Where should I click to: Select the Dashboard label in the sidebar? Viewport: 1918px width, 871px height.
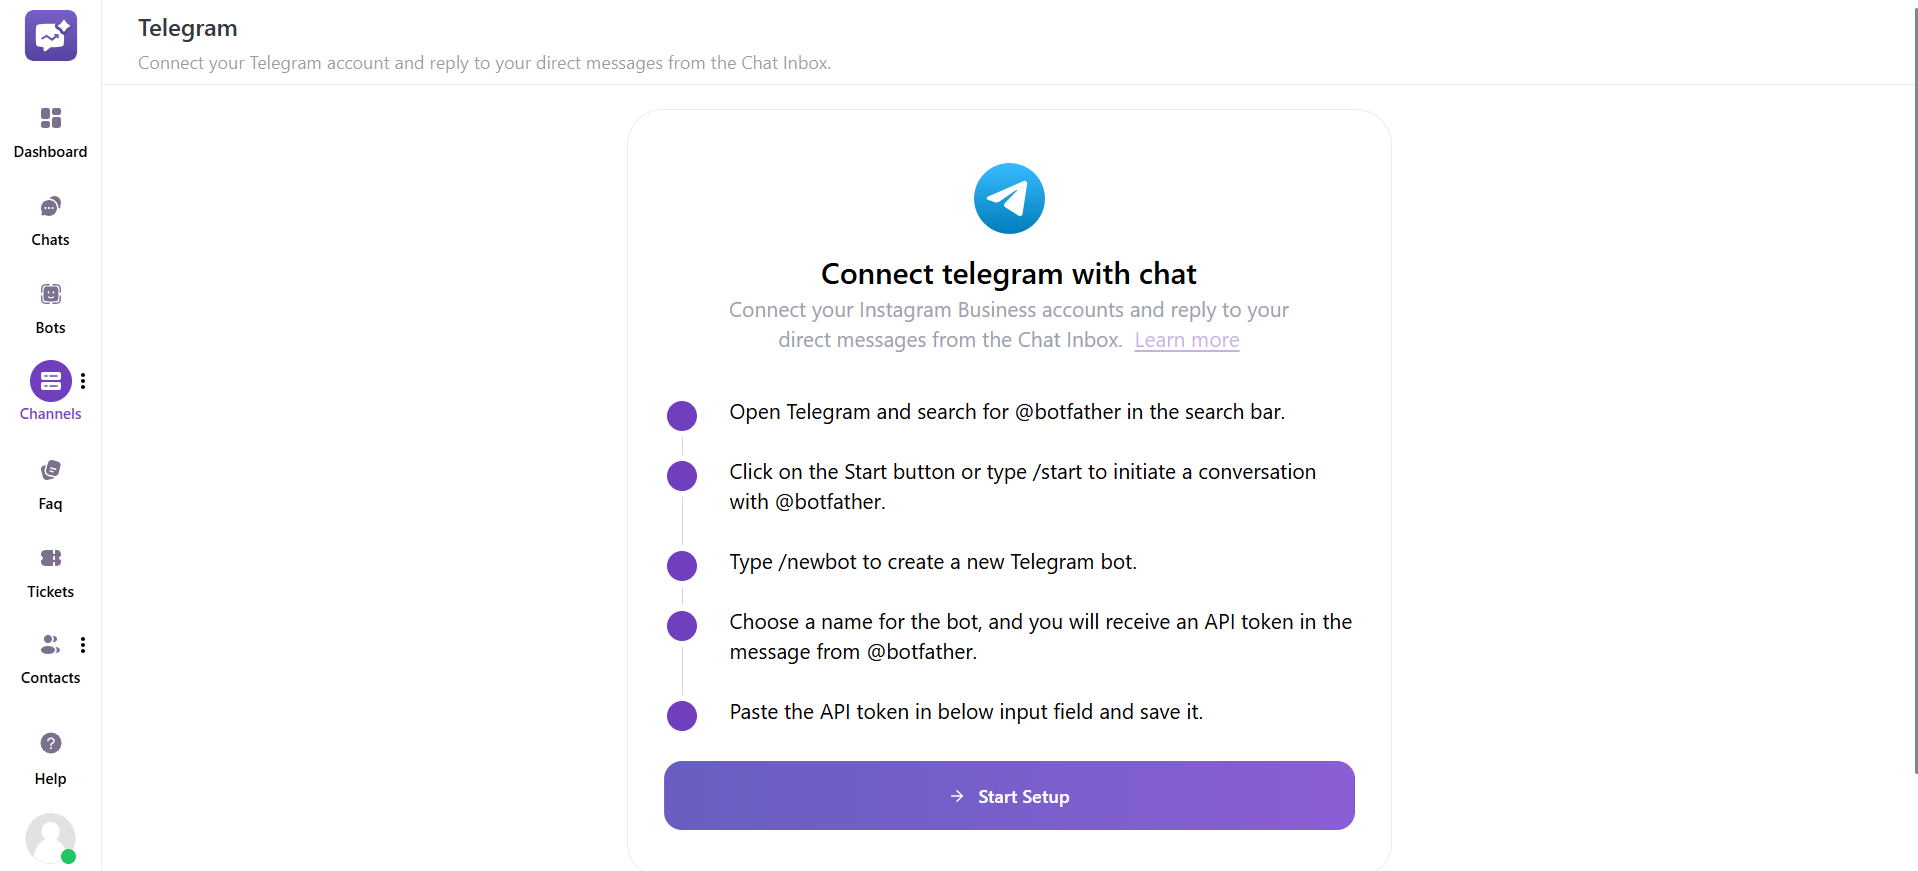pyautogui.click(x=50, y=152)
